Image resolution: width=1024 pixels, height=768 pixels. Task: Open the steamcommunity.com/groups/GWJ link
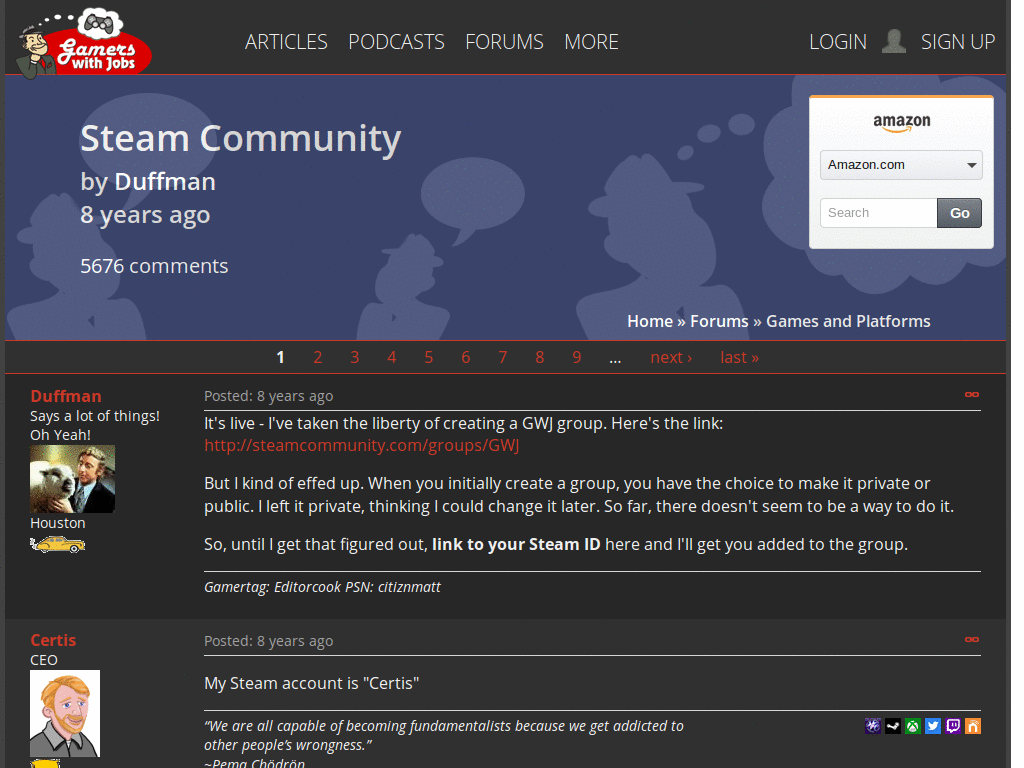pyautogui.click(x=361, y=446)
